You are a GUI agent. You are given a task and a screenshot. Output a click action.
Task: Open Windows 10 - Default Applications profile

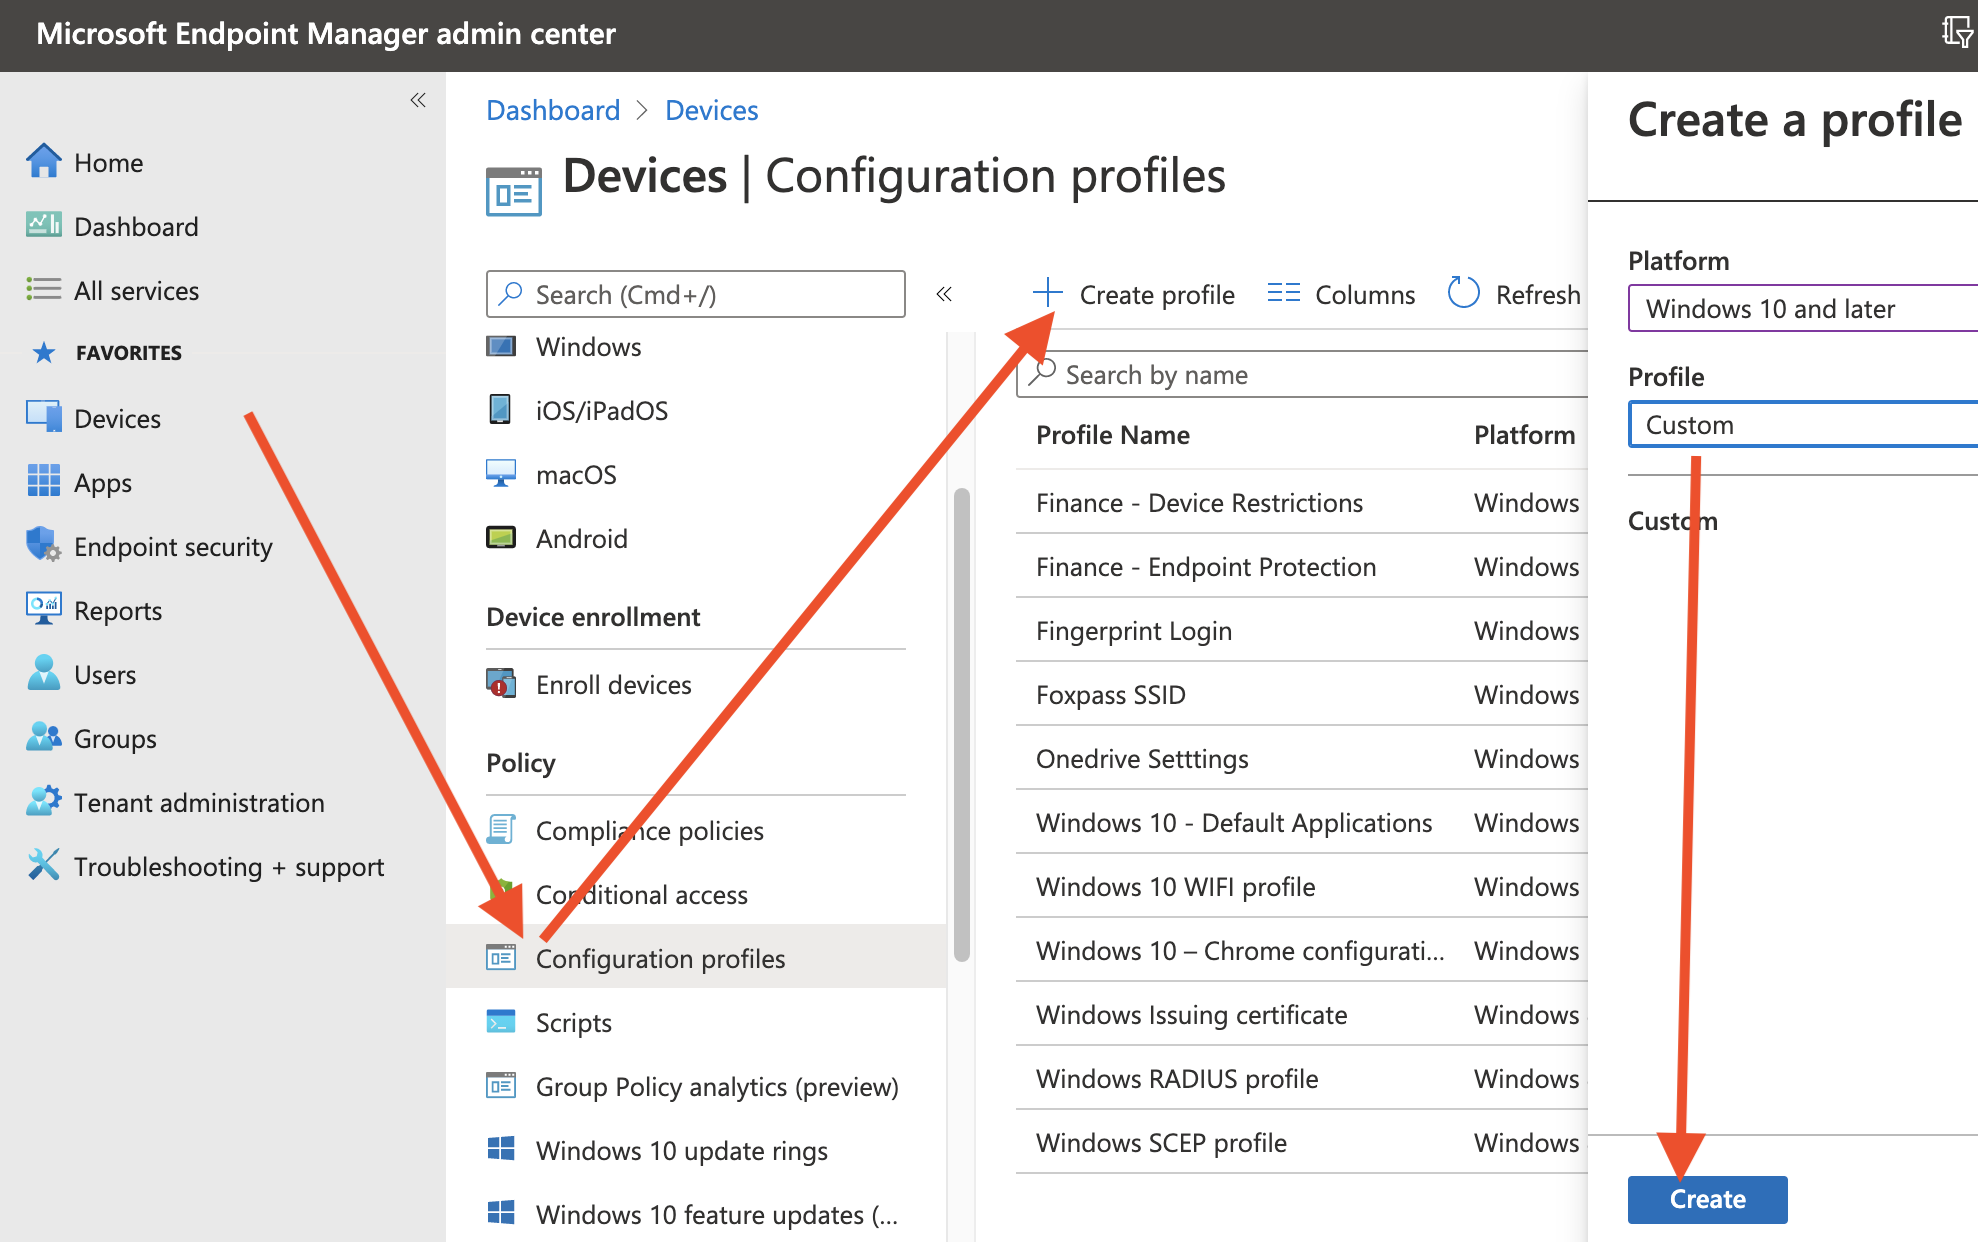coord(1234,822)
